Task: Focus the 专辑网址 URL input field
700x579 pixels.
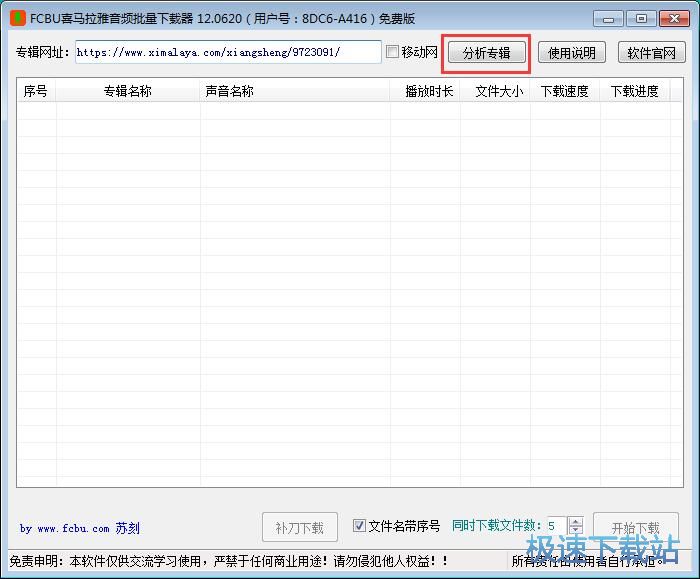Action: pos(228,52)
